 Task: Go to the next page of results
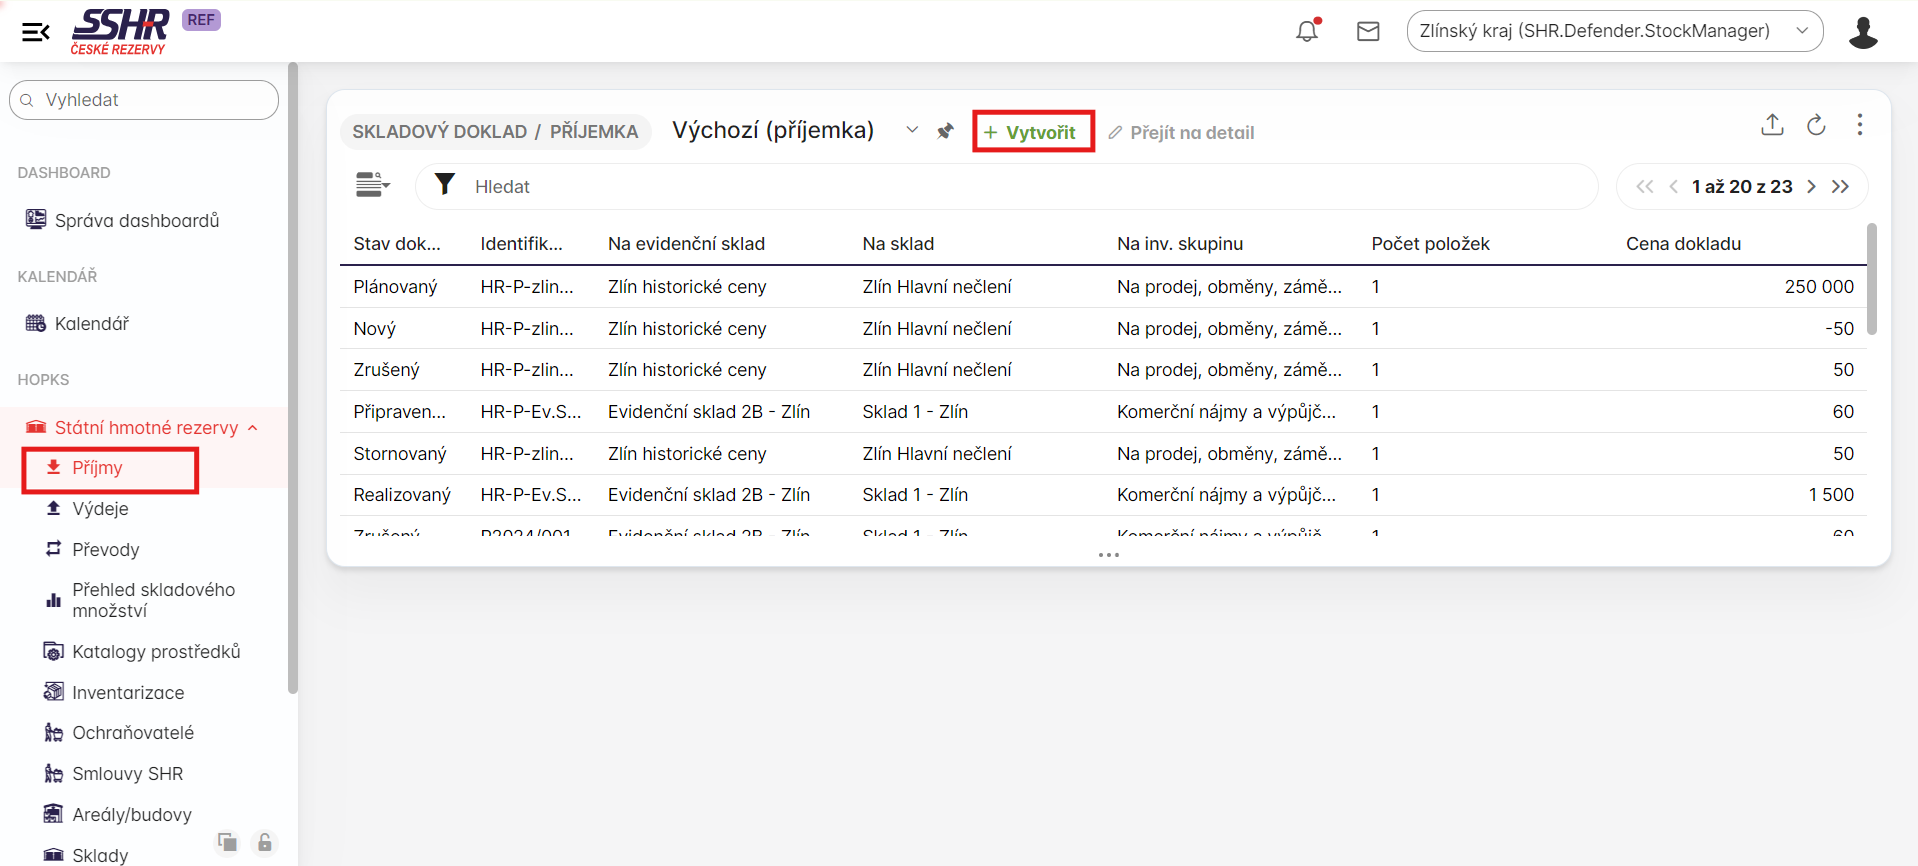click(x=1811, y=187)
